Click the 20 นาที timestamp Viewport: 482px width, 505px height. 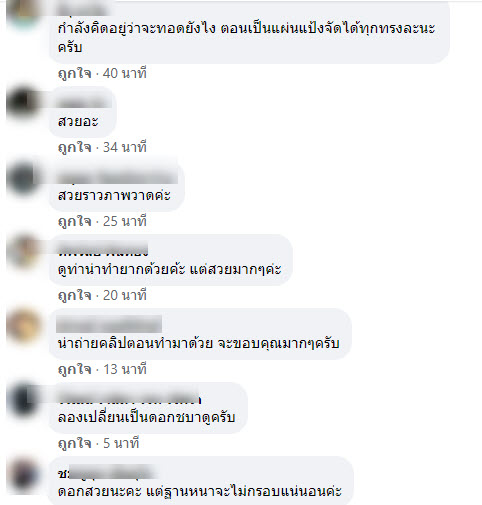[x=125, y=295]
